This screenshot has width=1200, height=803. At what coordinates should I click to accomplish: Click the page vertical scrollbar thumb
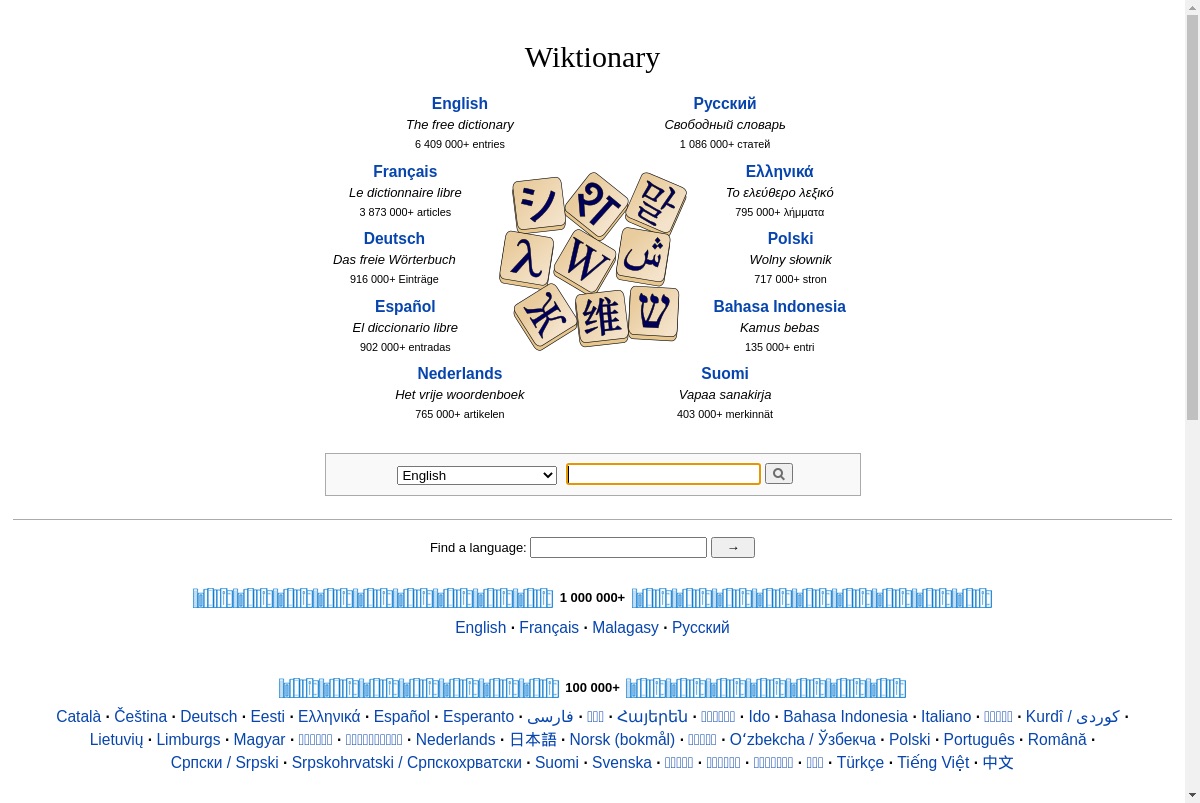tap(1192, 216)
